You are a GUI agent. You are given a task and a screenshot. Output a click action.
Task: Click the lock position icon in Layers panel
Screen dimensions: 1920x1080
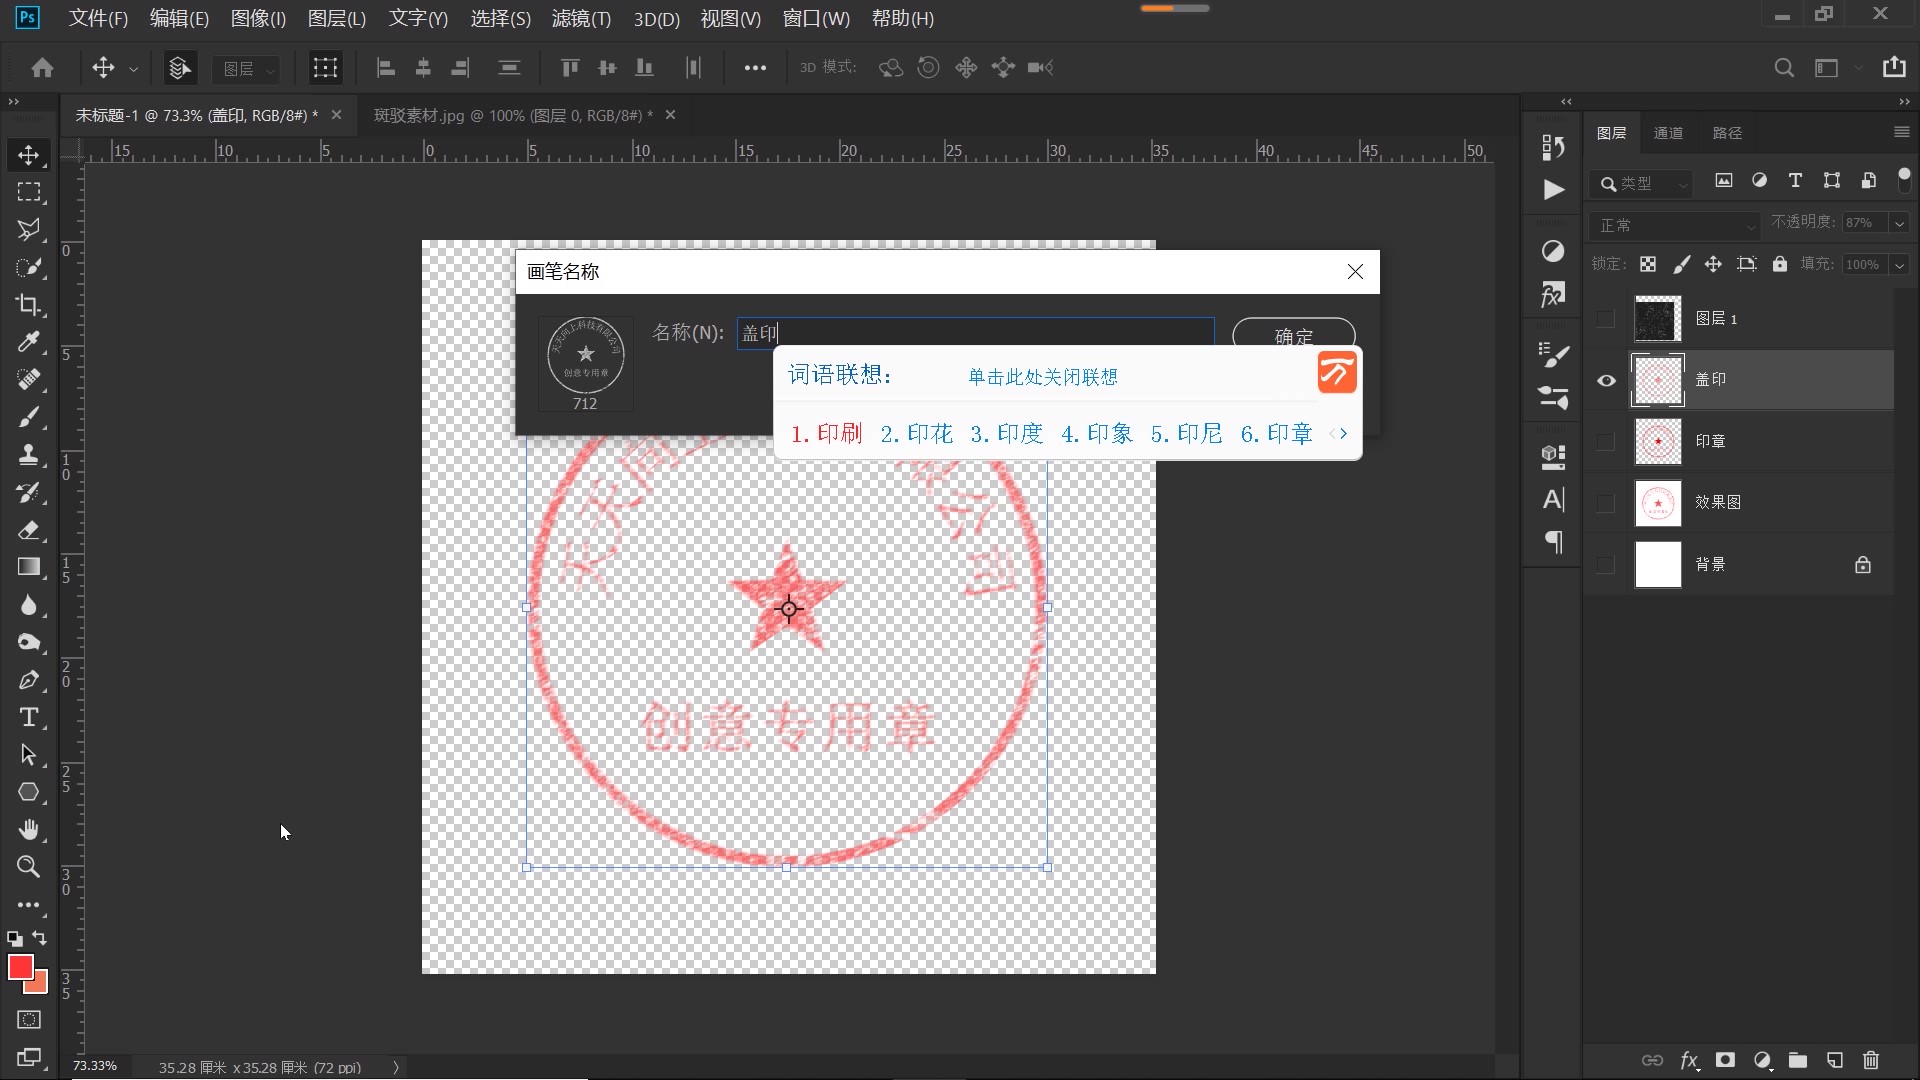coord(1713,263)
